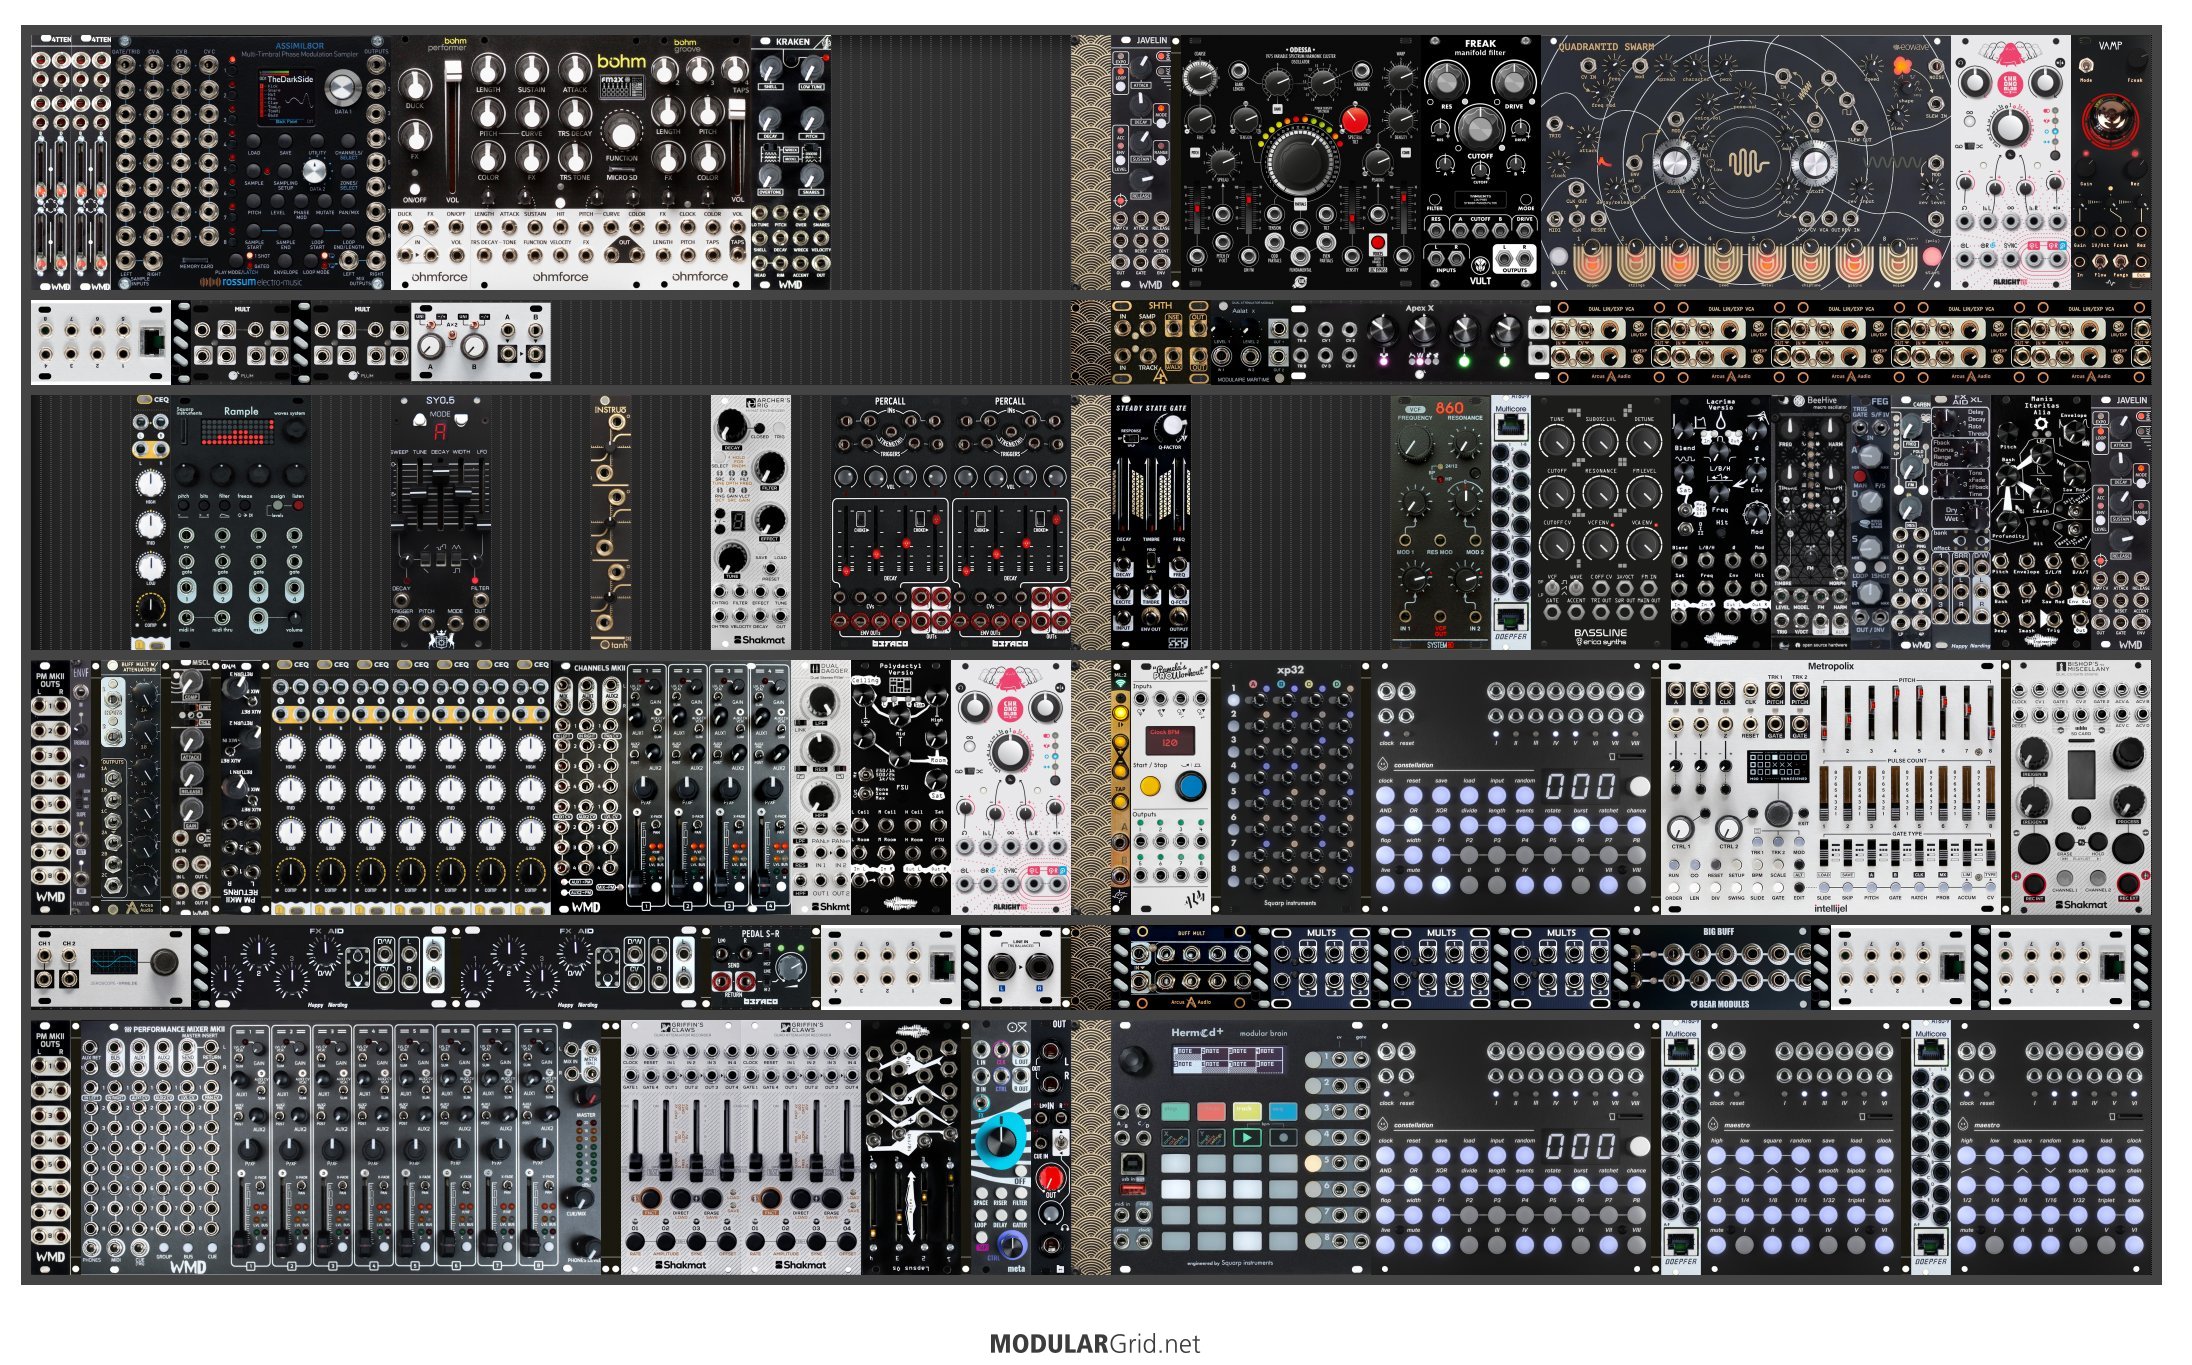Click the bohm ATTACK knob
The width and height of the screenshot is (2192, 1365).
pos(575,70)
